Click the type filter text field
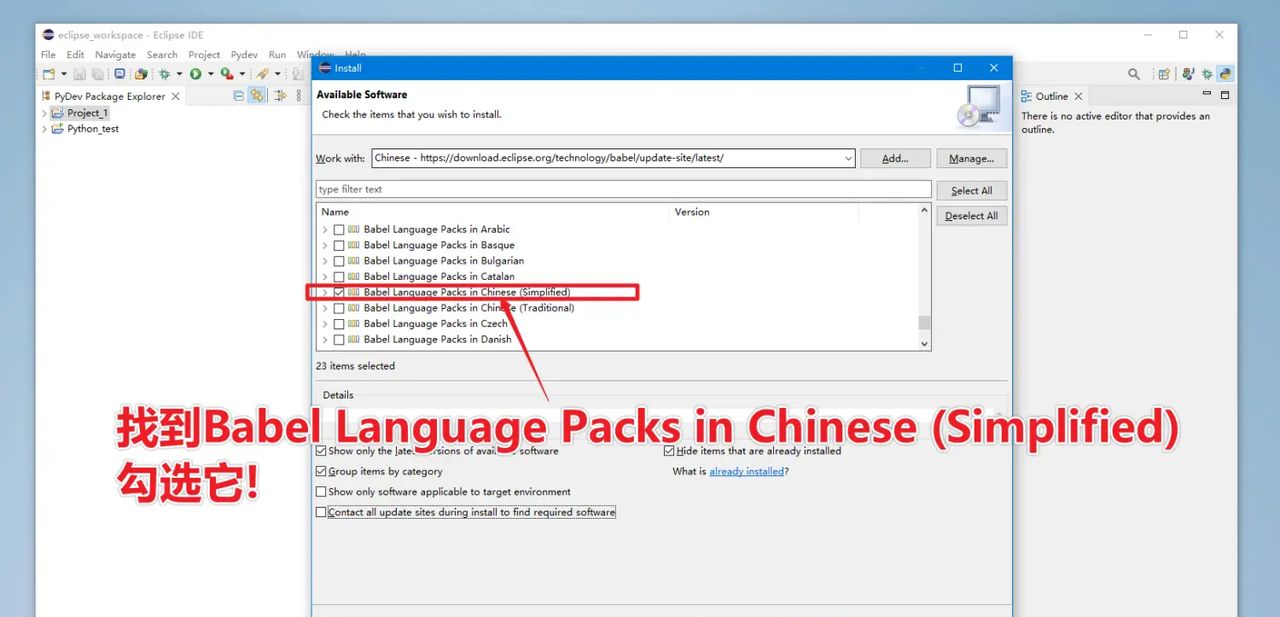The height and width of the screenshot is (617, 1280). pyautogui.click(x=623, y=189)
